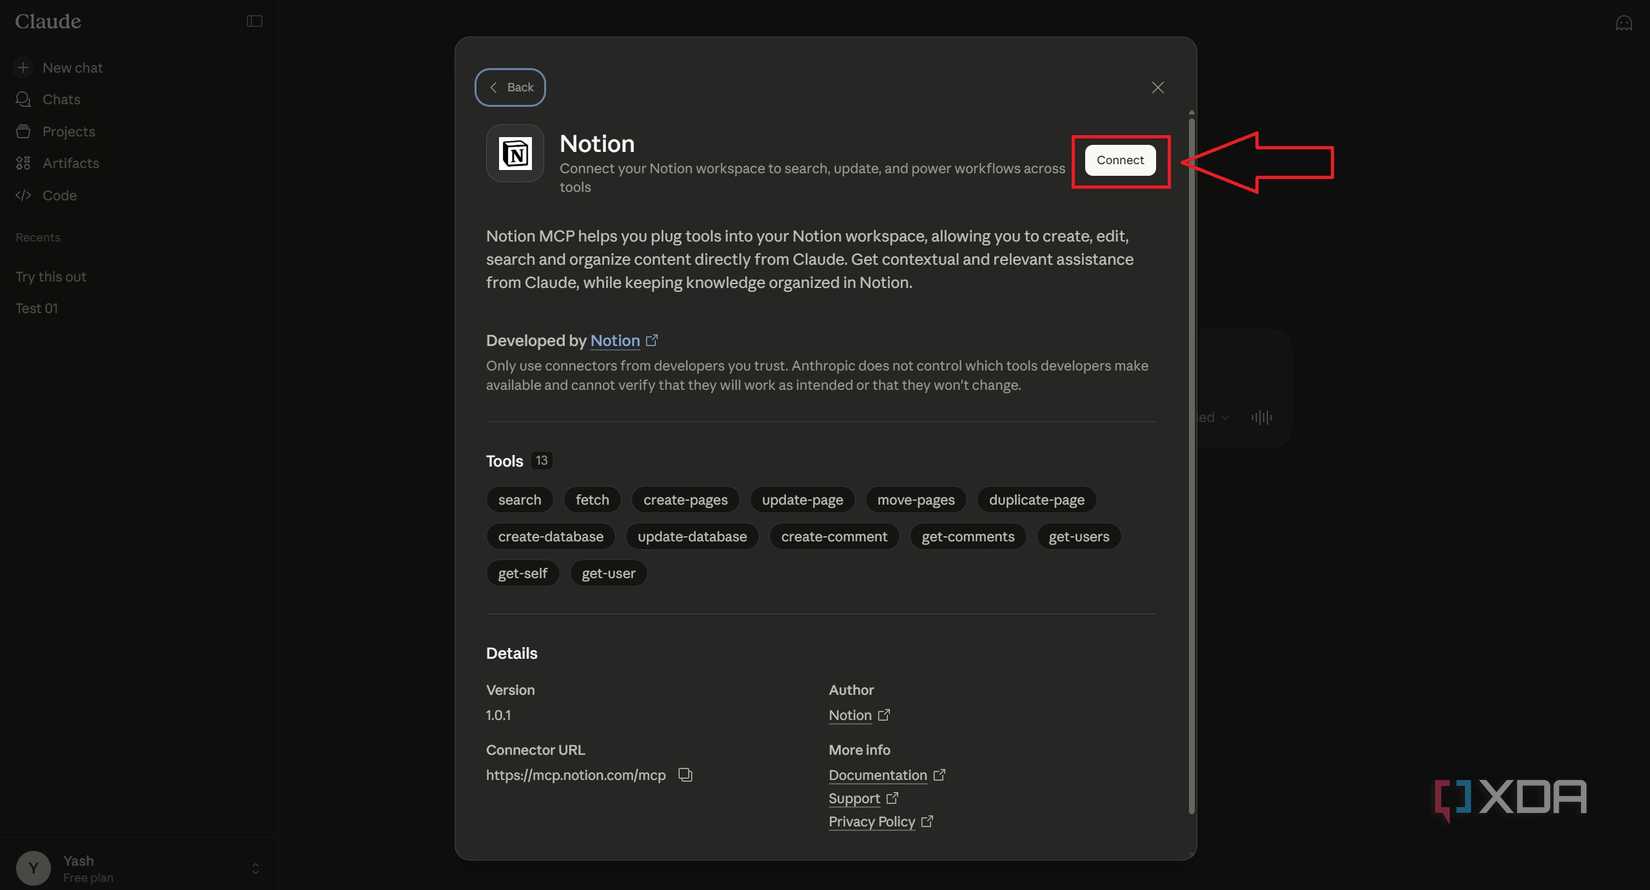Click the Details section heading

(x=512, y=653)
